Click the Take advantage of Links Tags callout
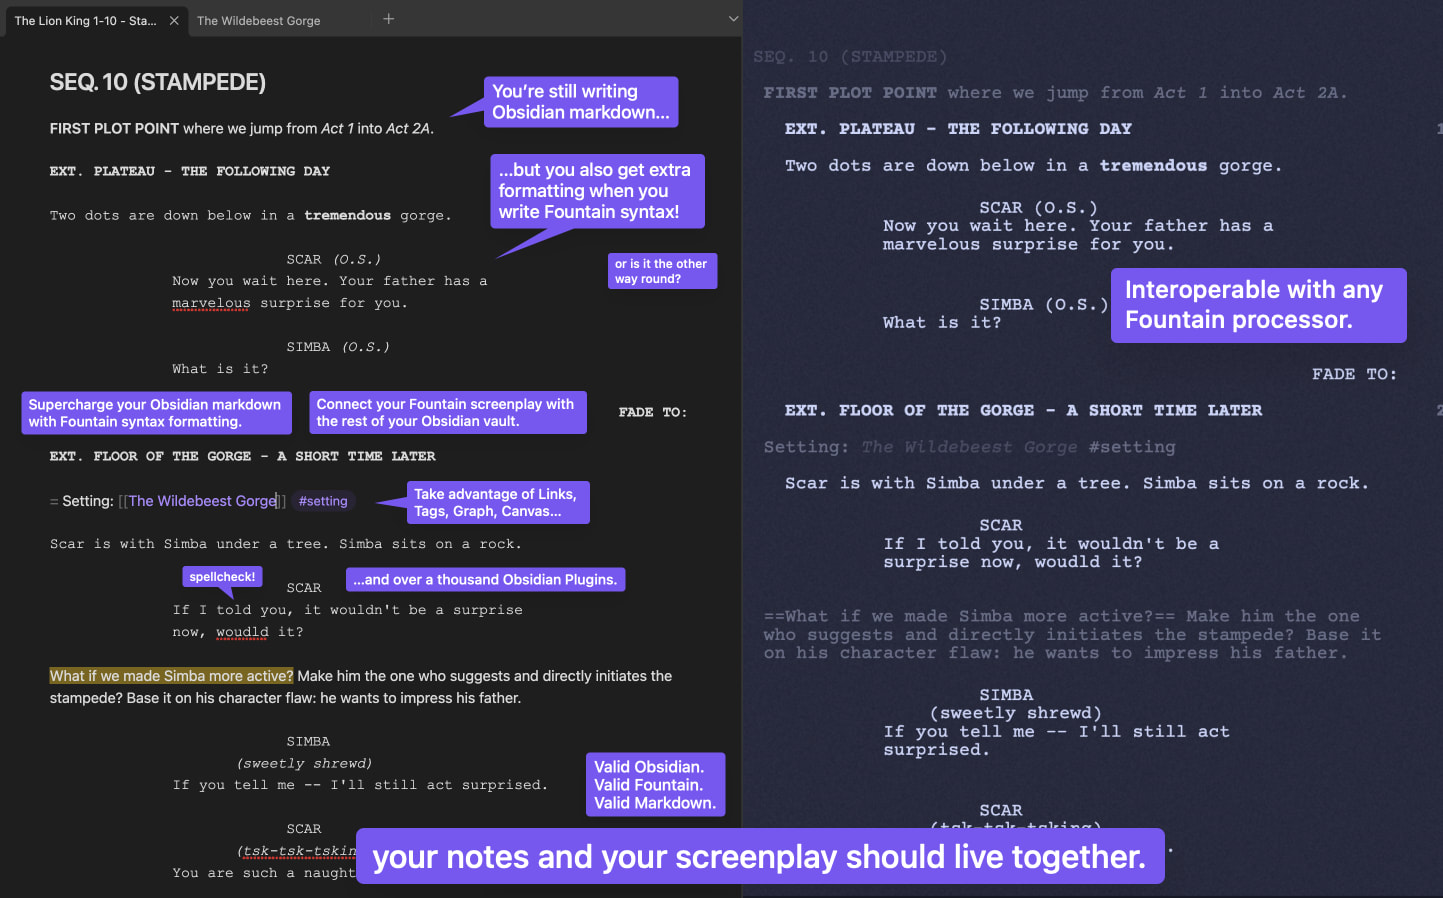This screenshot has height=898, width=1443. pyautogui.click(x=498, y=502)
